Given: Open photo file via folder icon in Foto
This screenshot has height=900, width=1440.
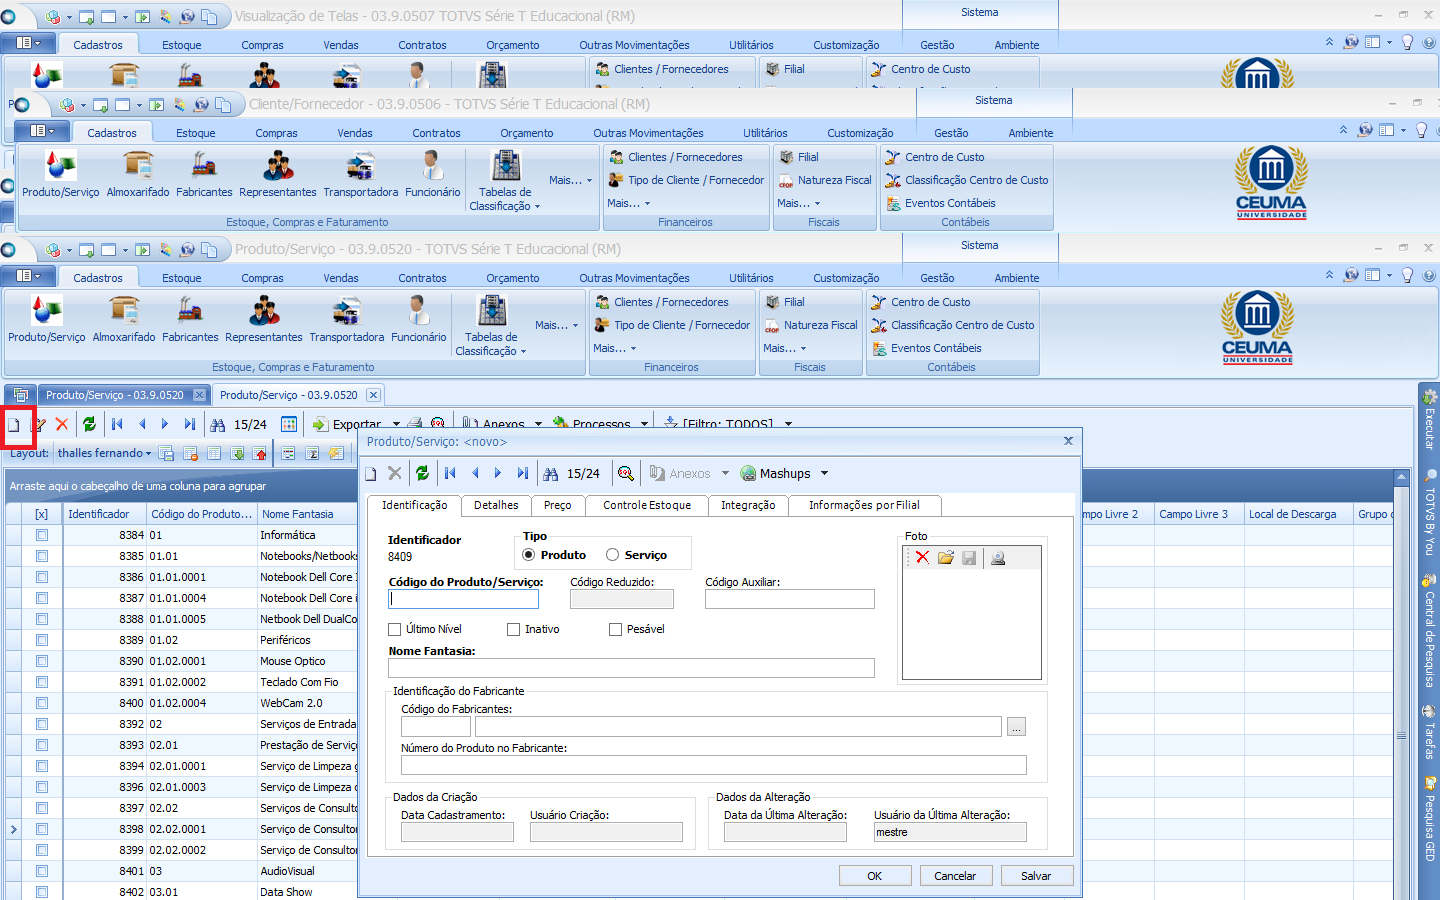Looking at the screenshot, I should pos(946,557).
